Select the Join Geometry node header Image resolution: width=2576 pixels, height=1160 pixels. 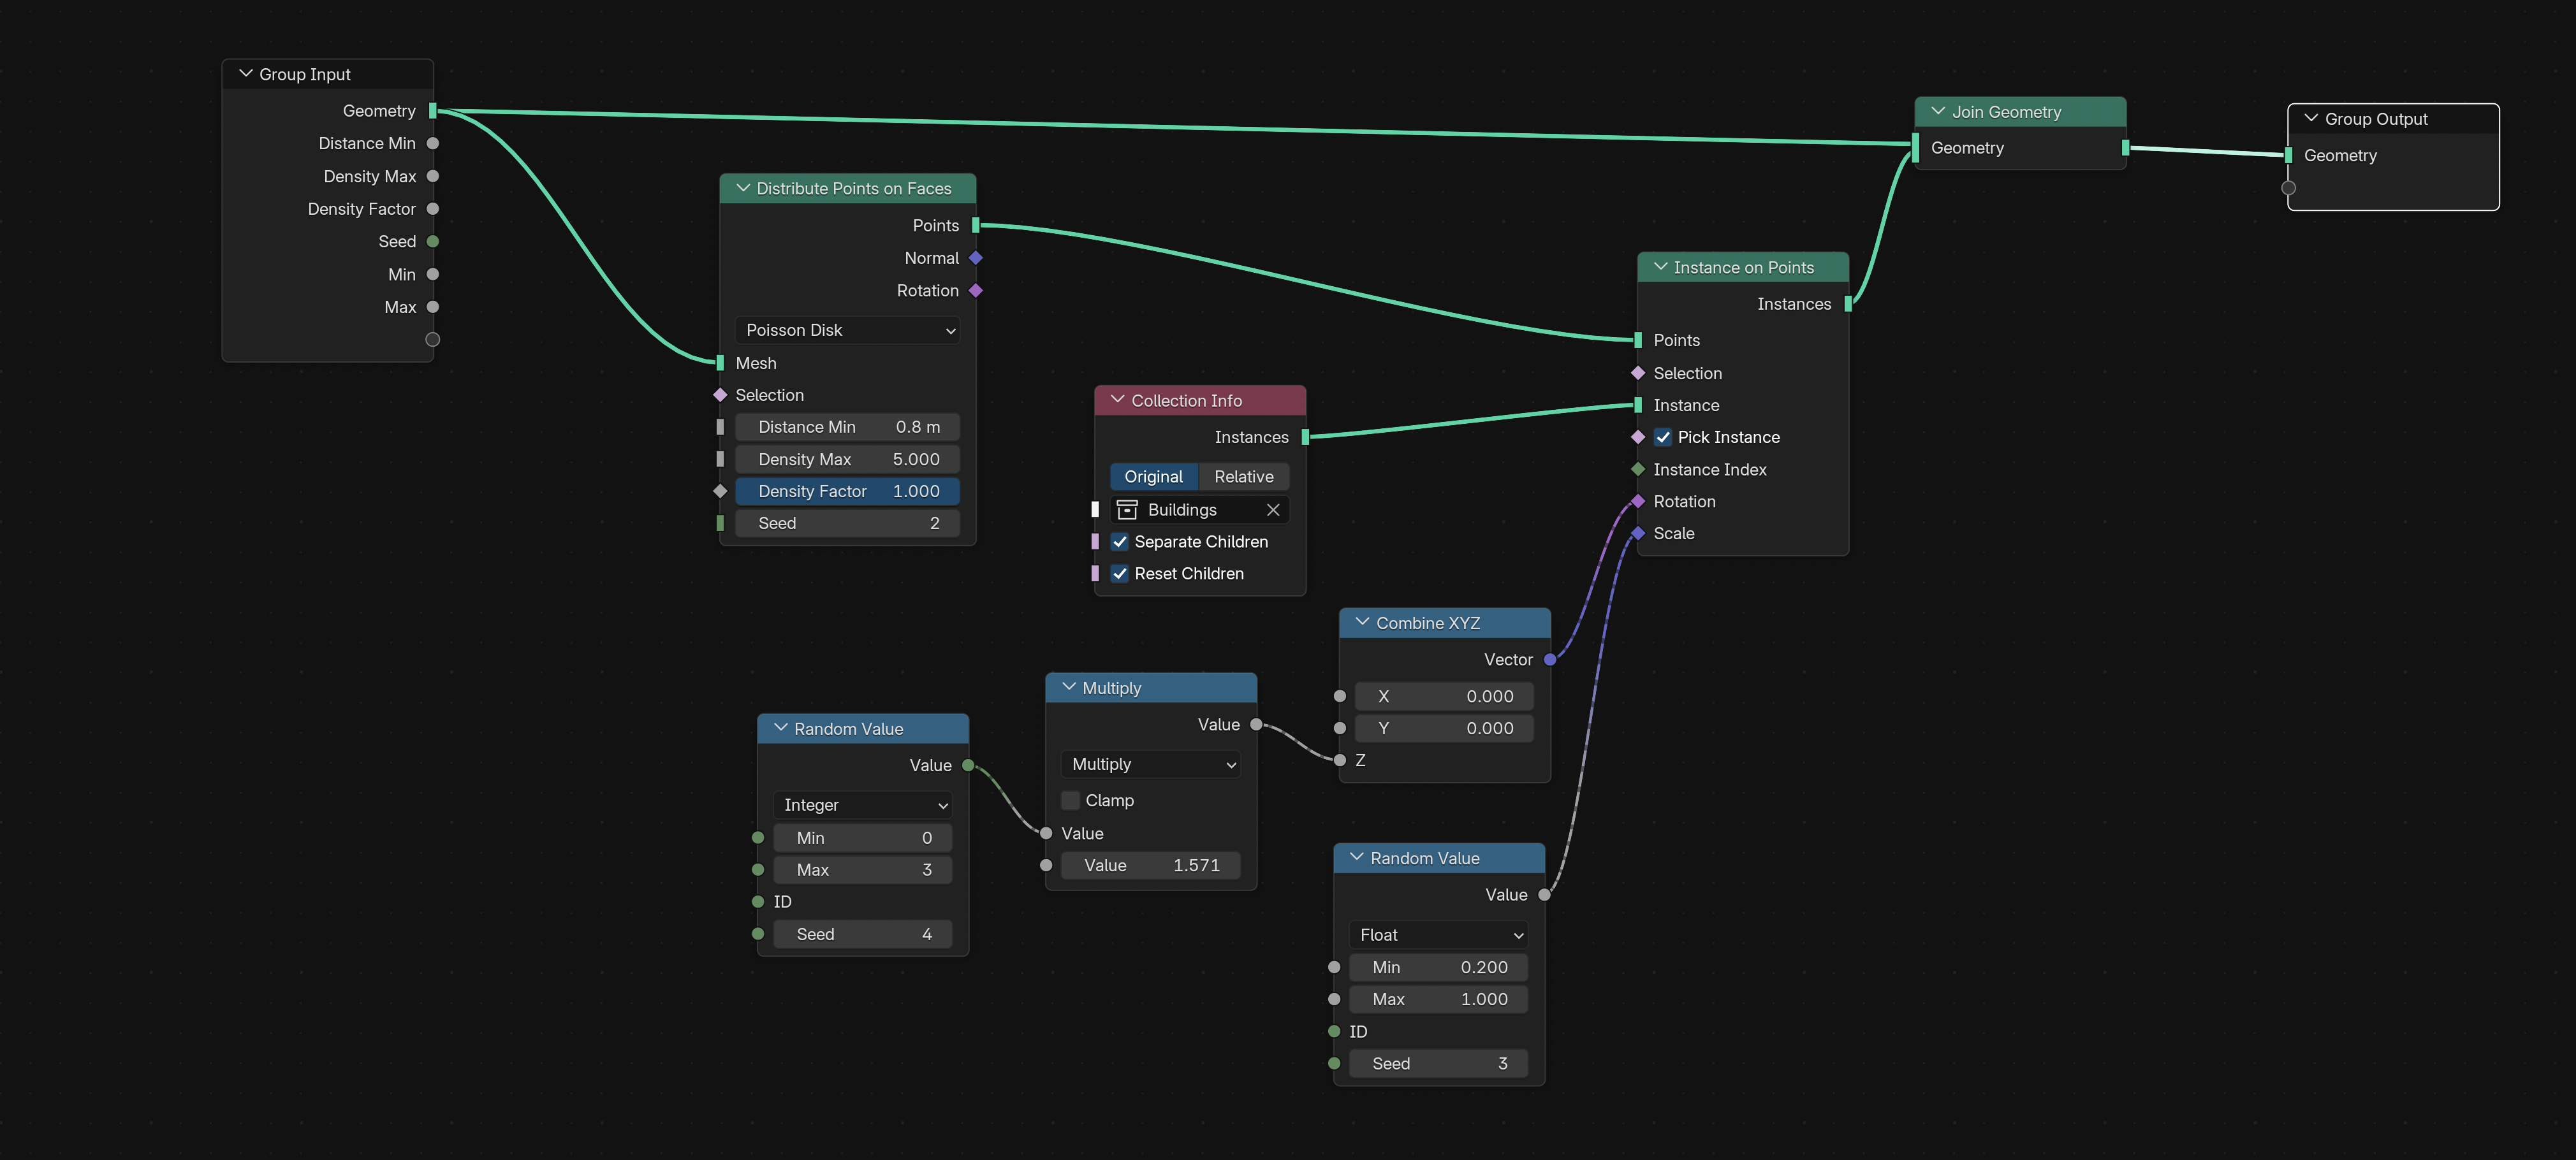coord(2020,112)
